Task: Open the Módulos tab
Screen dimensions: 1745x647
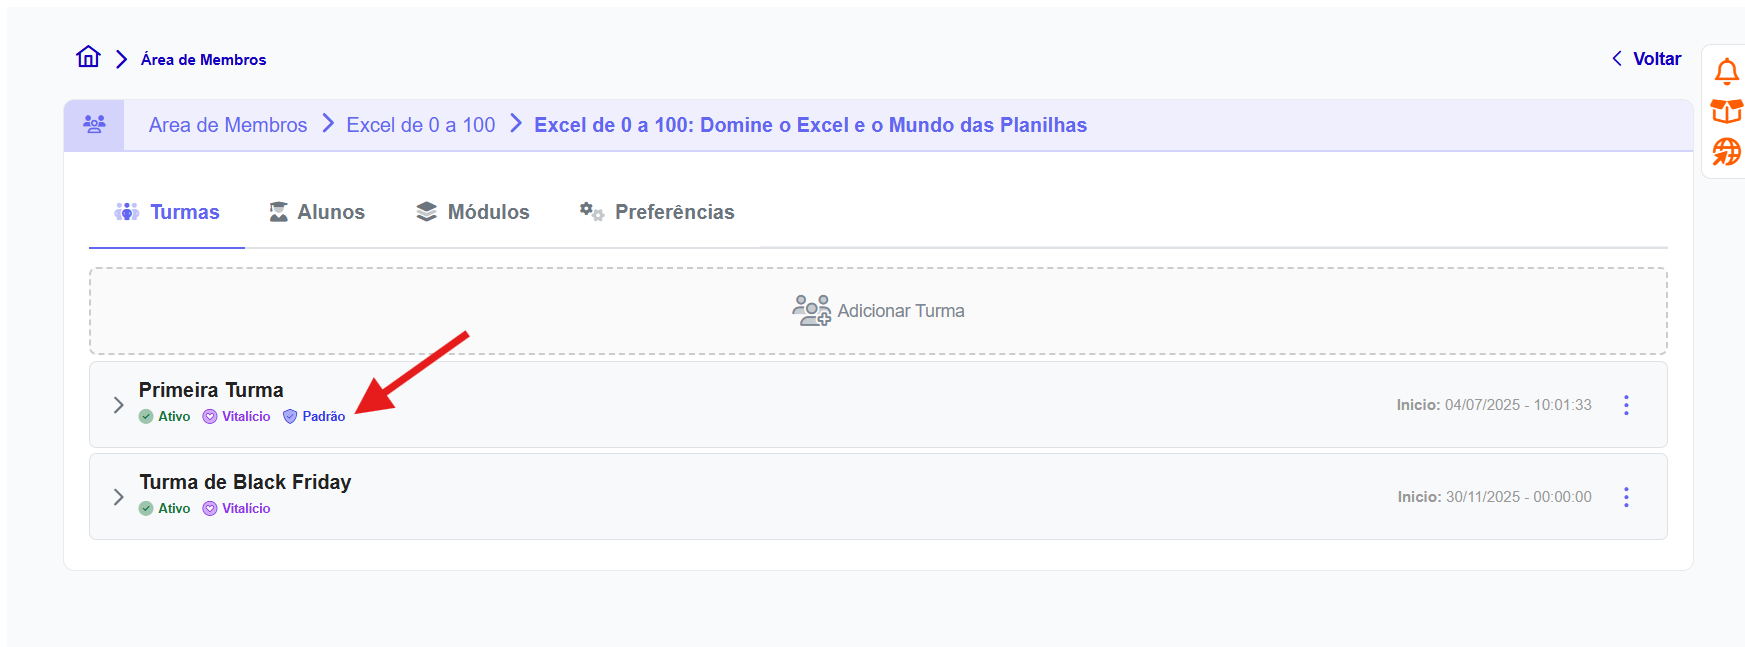Action: pyautogui.click(x=473, y=212)
